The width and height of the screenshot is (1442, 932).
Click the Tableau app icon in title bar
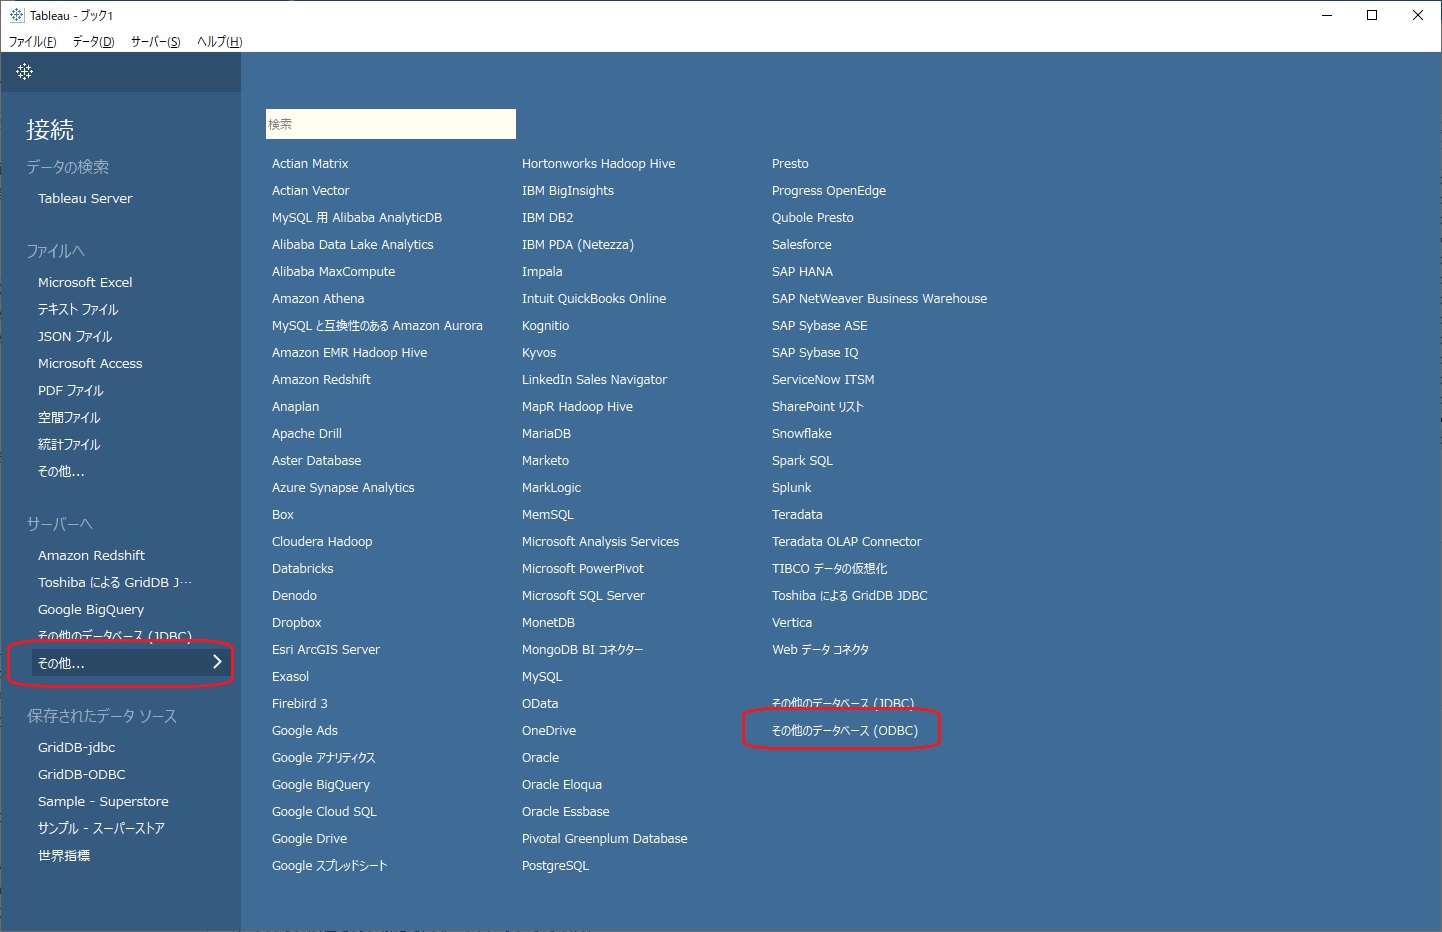point(17,15)
